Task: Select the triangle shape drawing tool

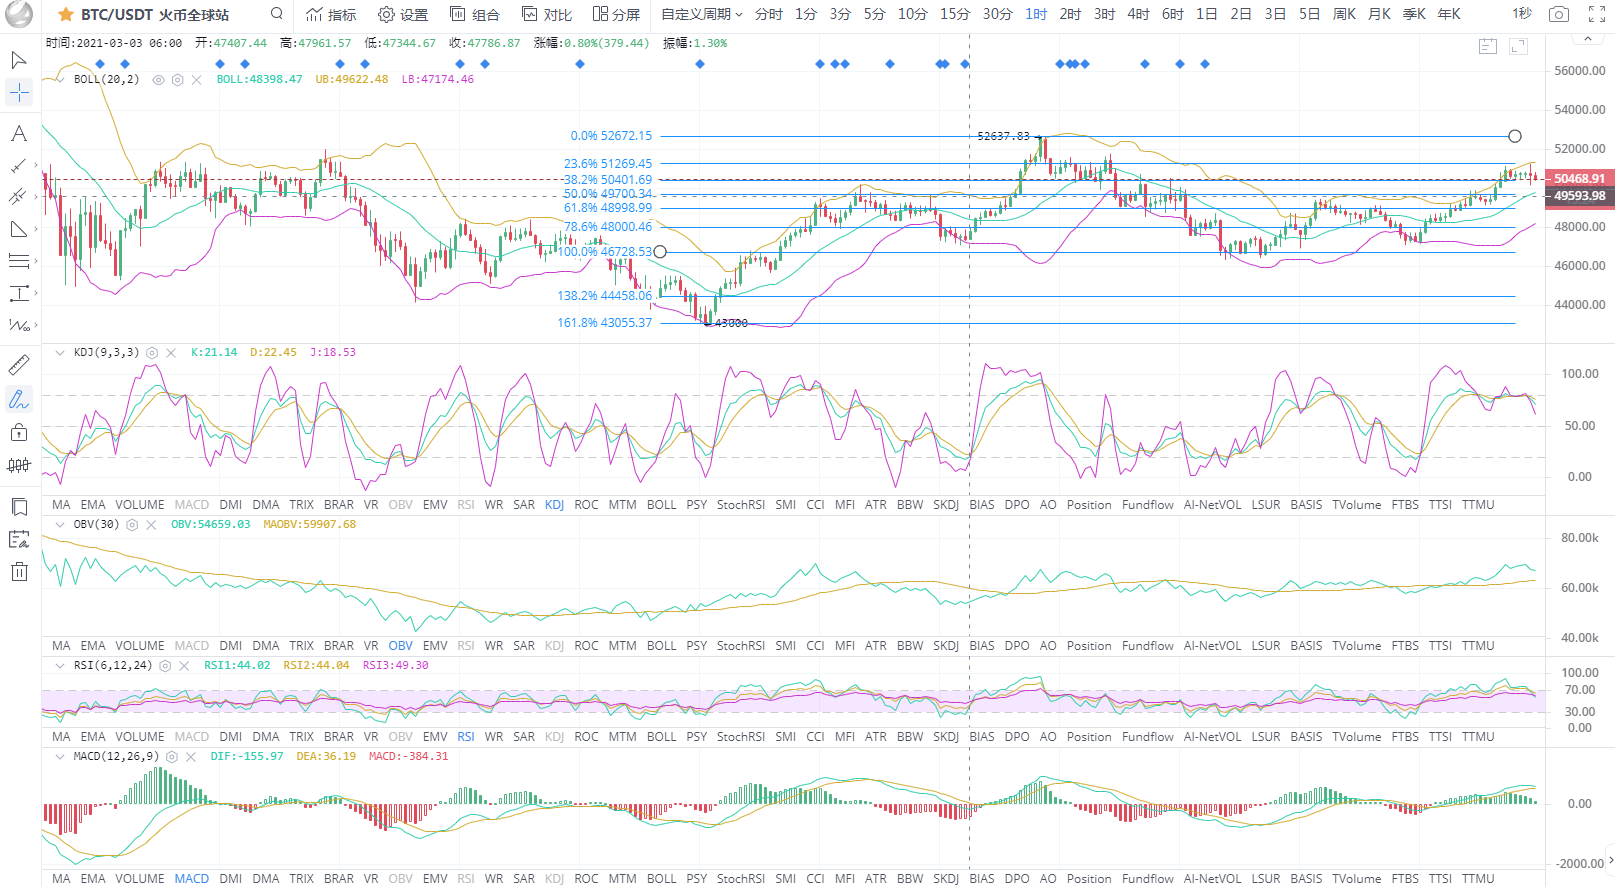Action: (x=19, y=230)
